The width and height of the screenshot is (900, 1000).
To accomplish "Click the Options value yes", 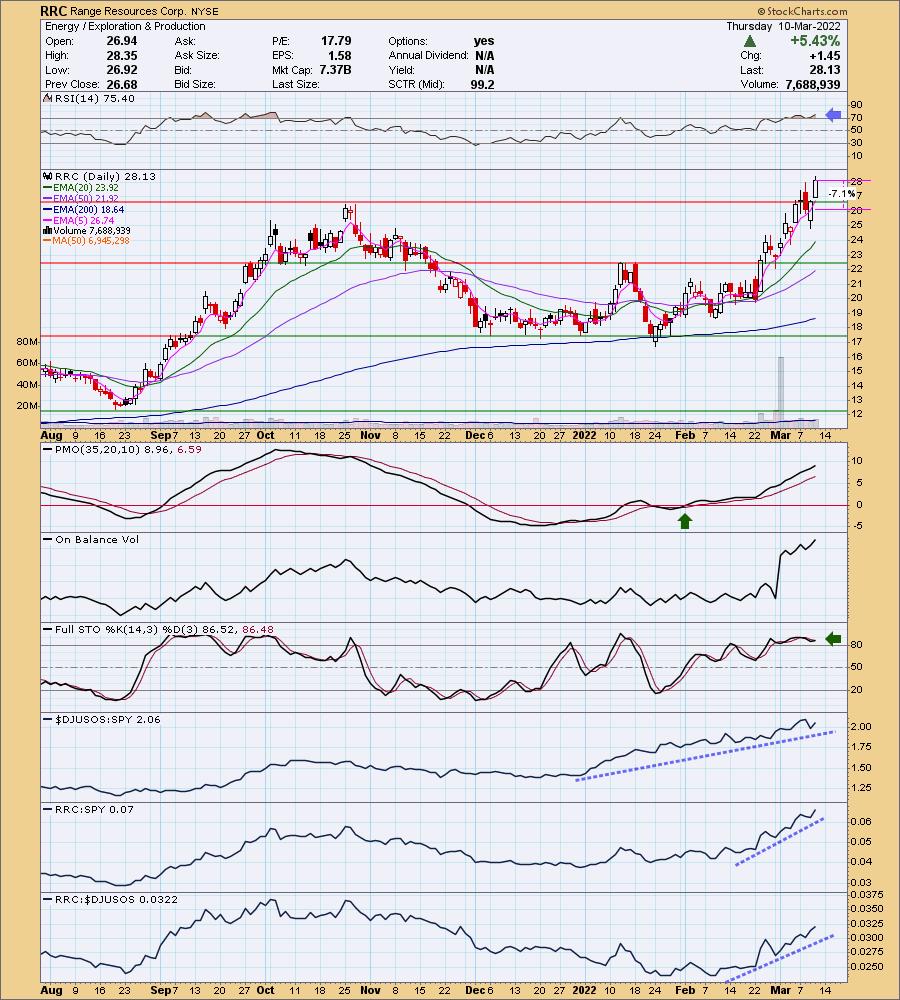I will 484,41.
